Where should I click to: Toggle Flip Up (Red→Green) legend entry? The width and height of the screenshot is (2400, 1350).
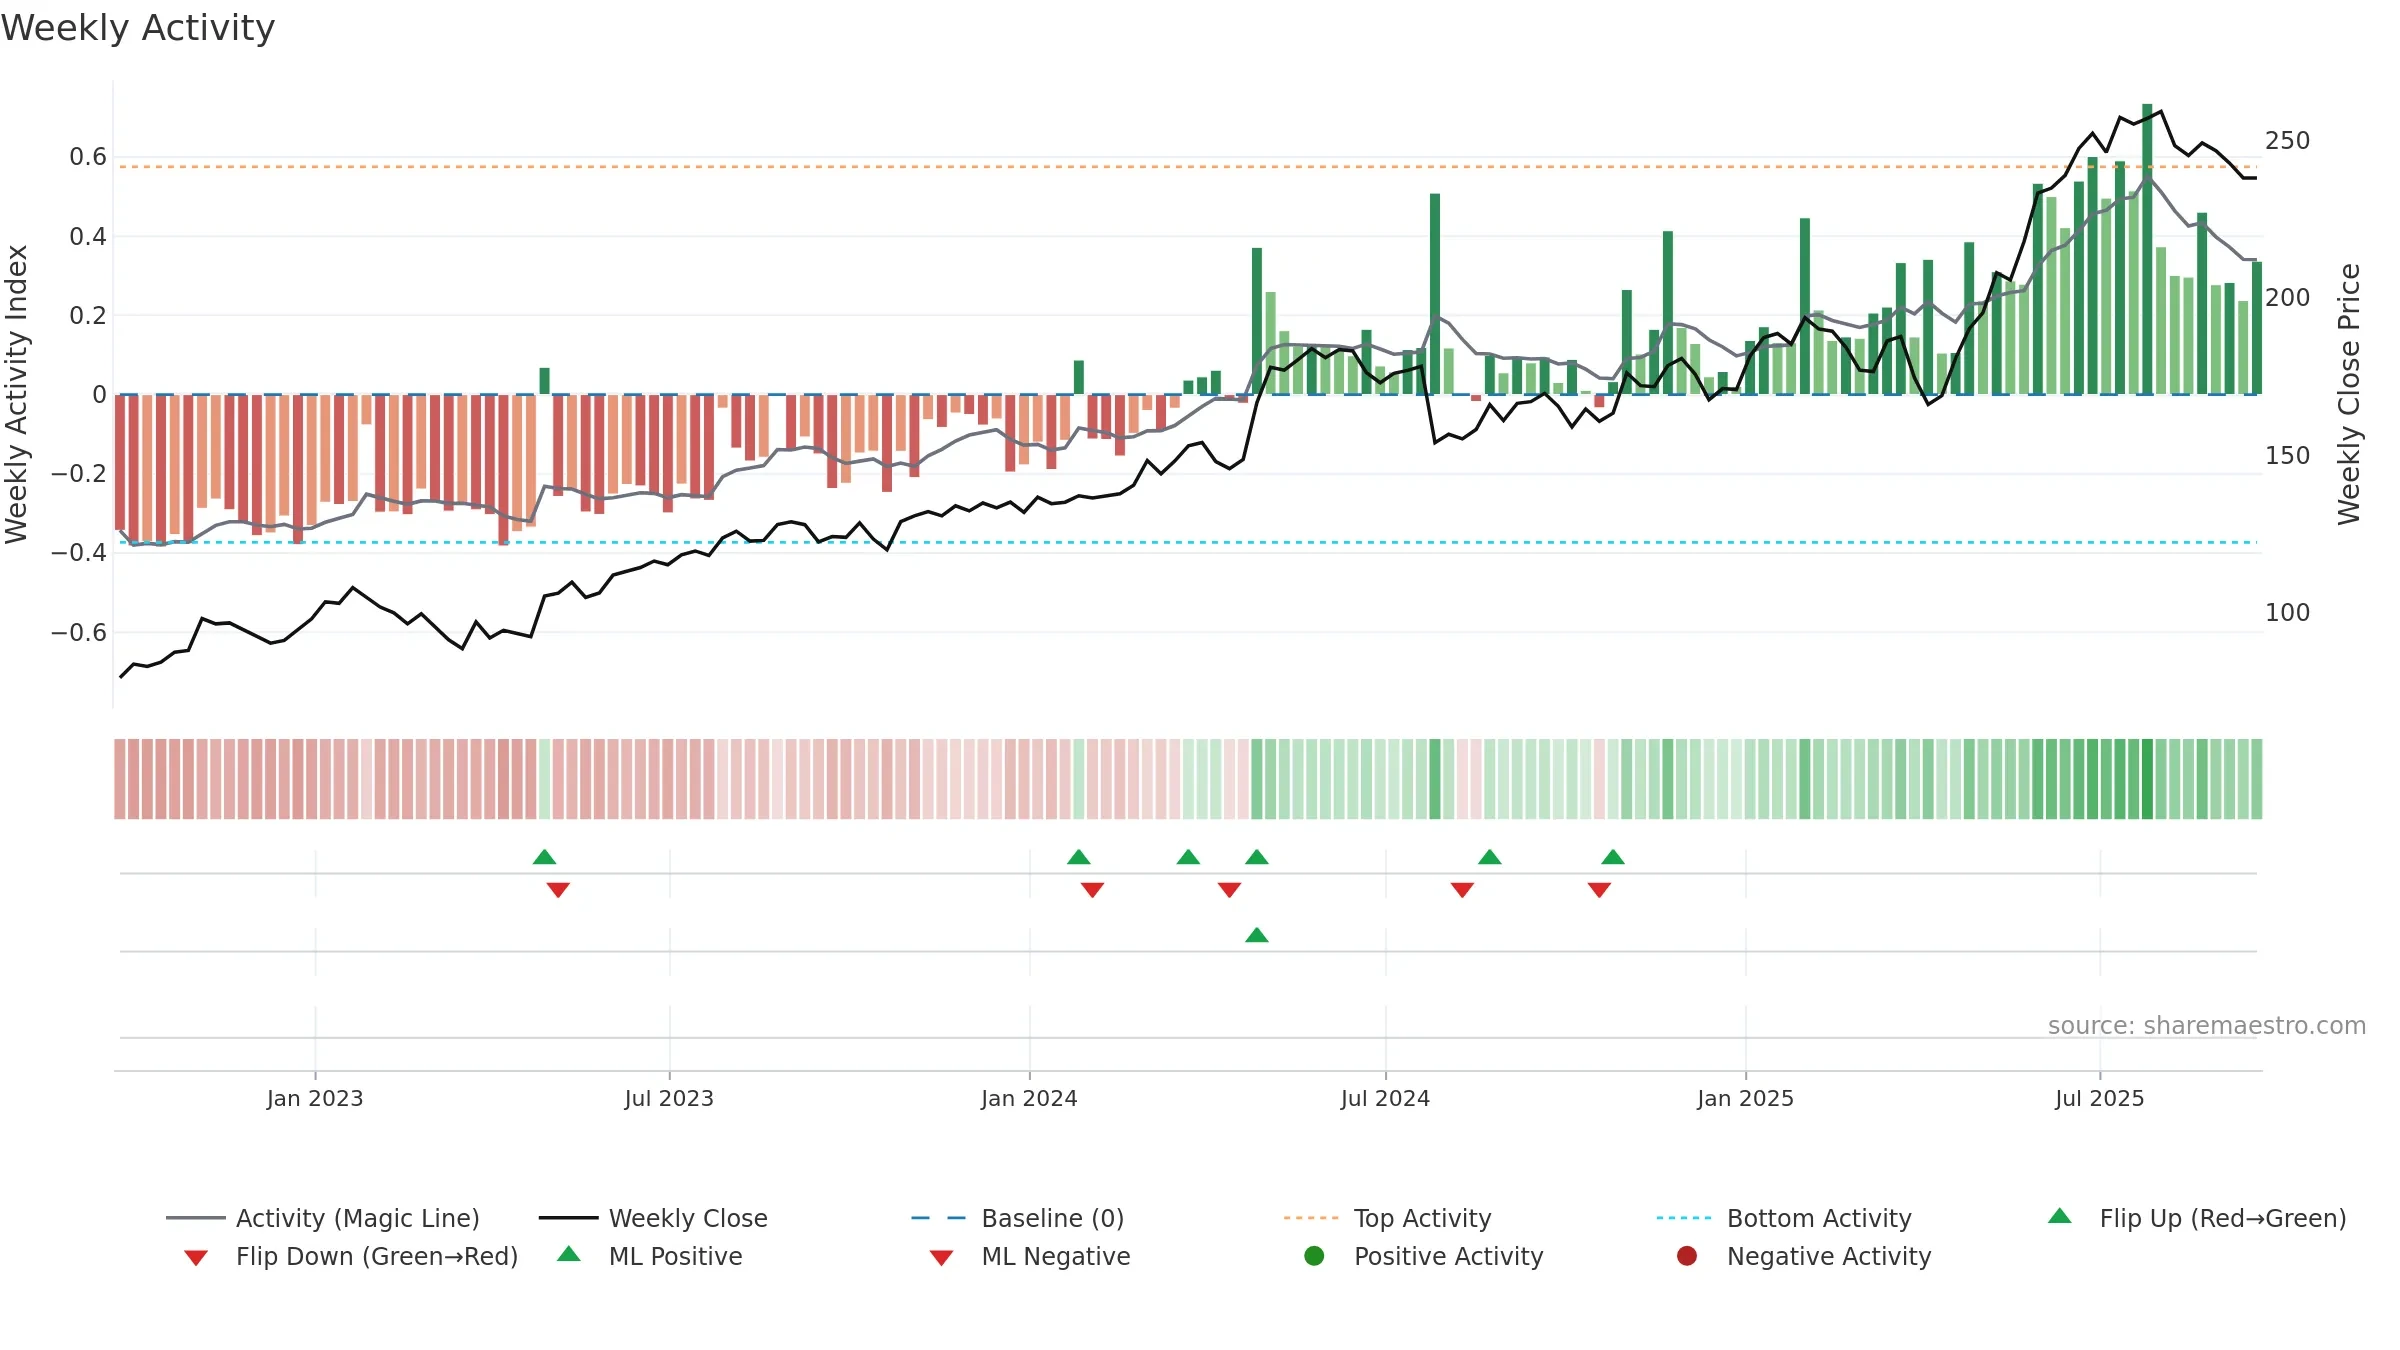click(x=2197, y=1218)
